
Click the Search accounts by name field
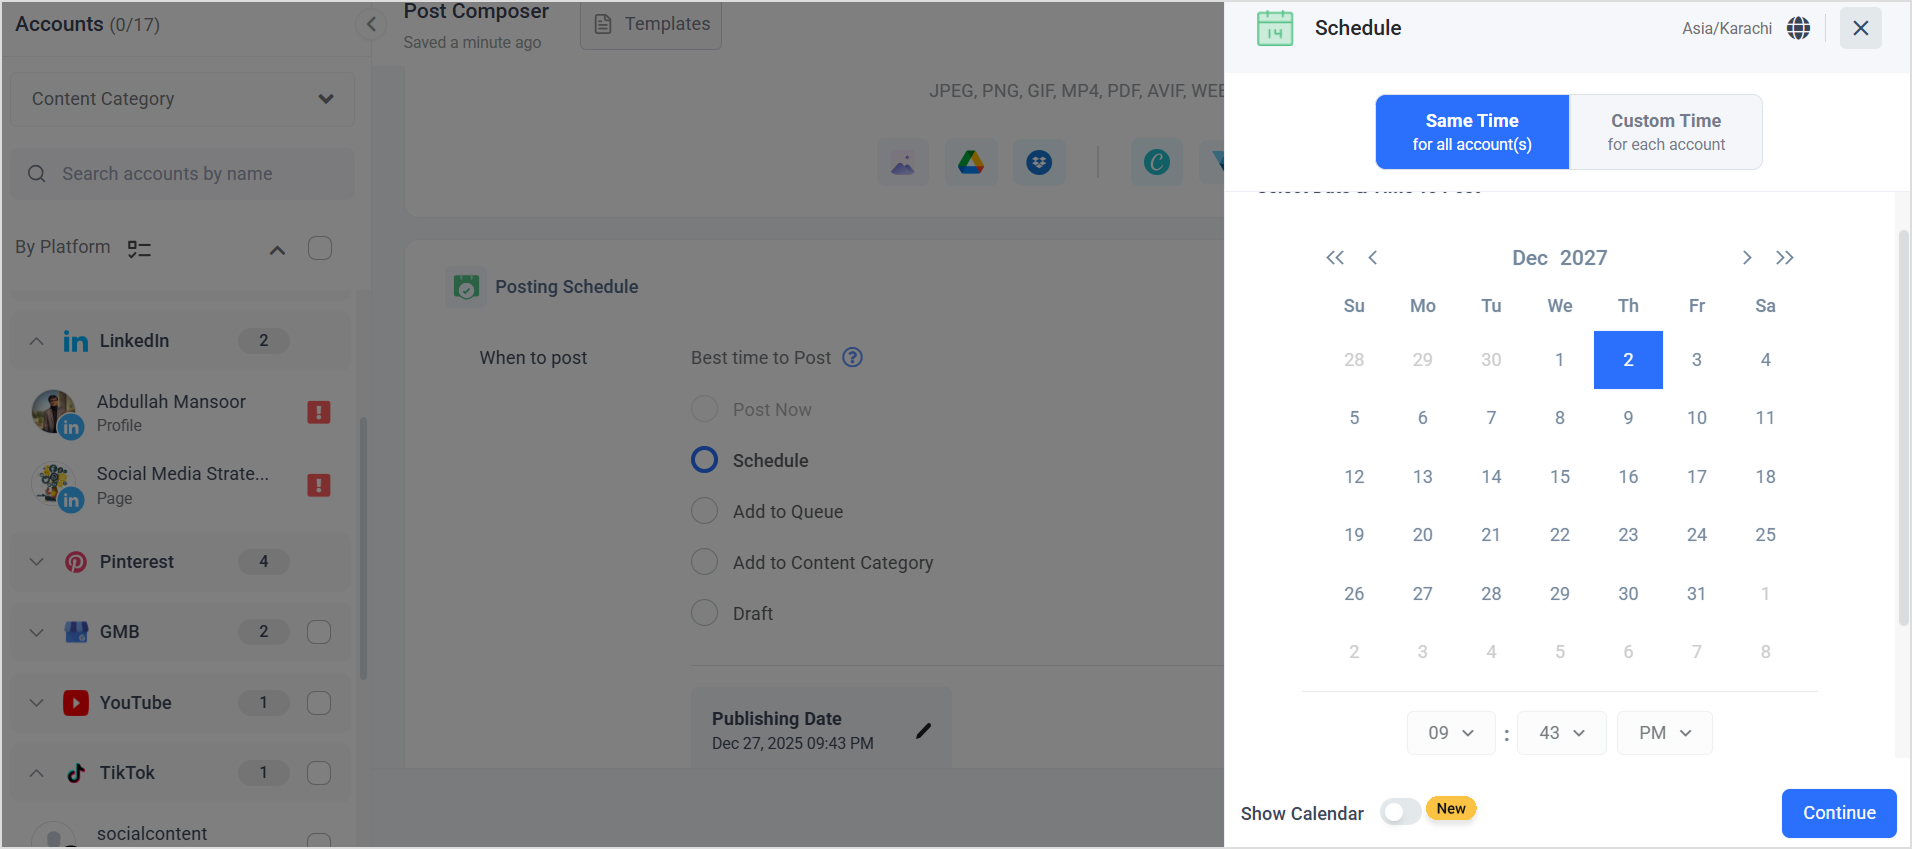[182, 174]
